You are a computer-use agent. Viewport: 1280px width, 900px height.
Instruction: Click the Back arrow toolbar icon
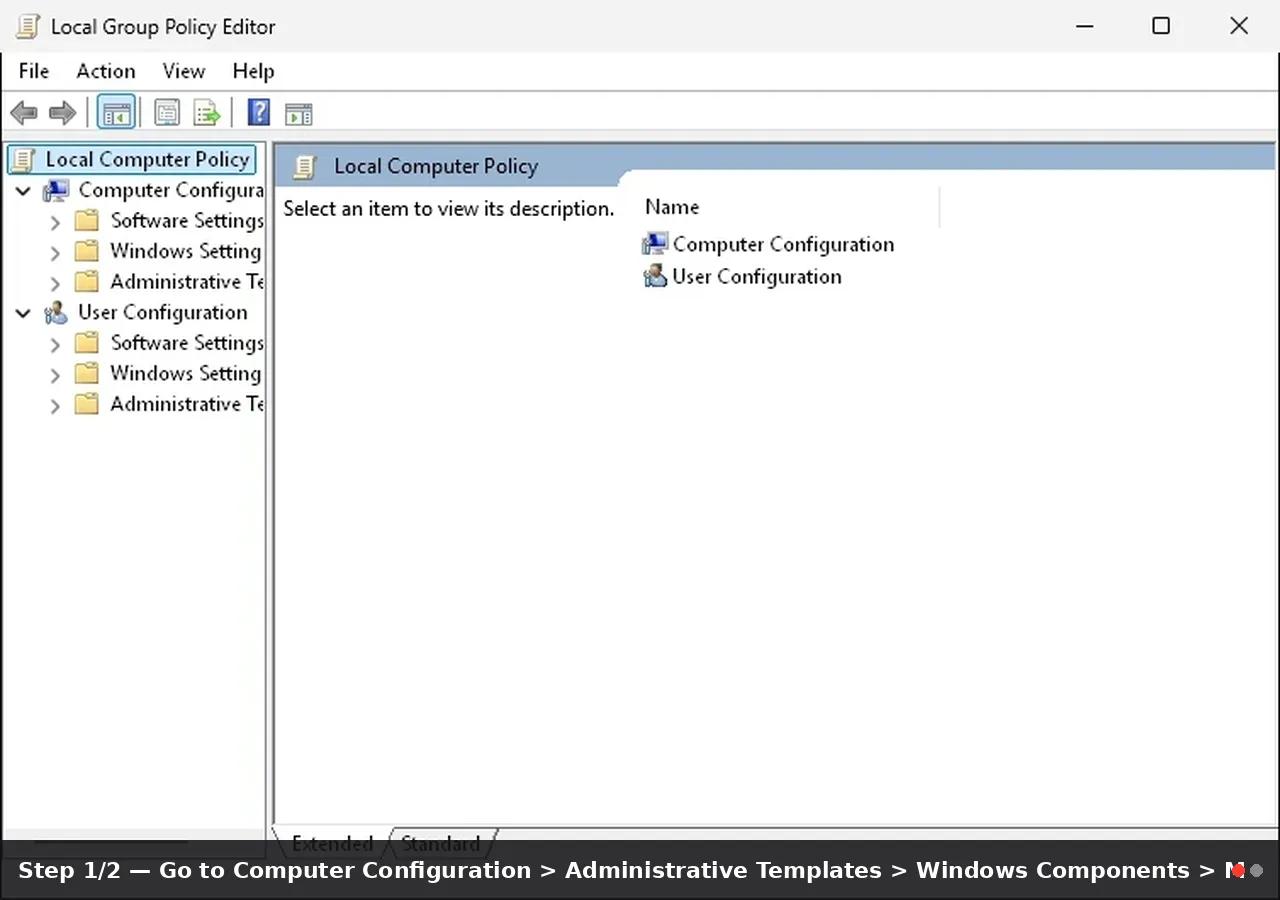pyautogui.click(x=24, y=113)
